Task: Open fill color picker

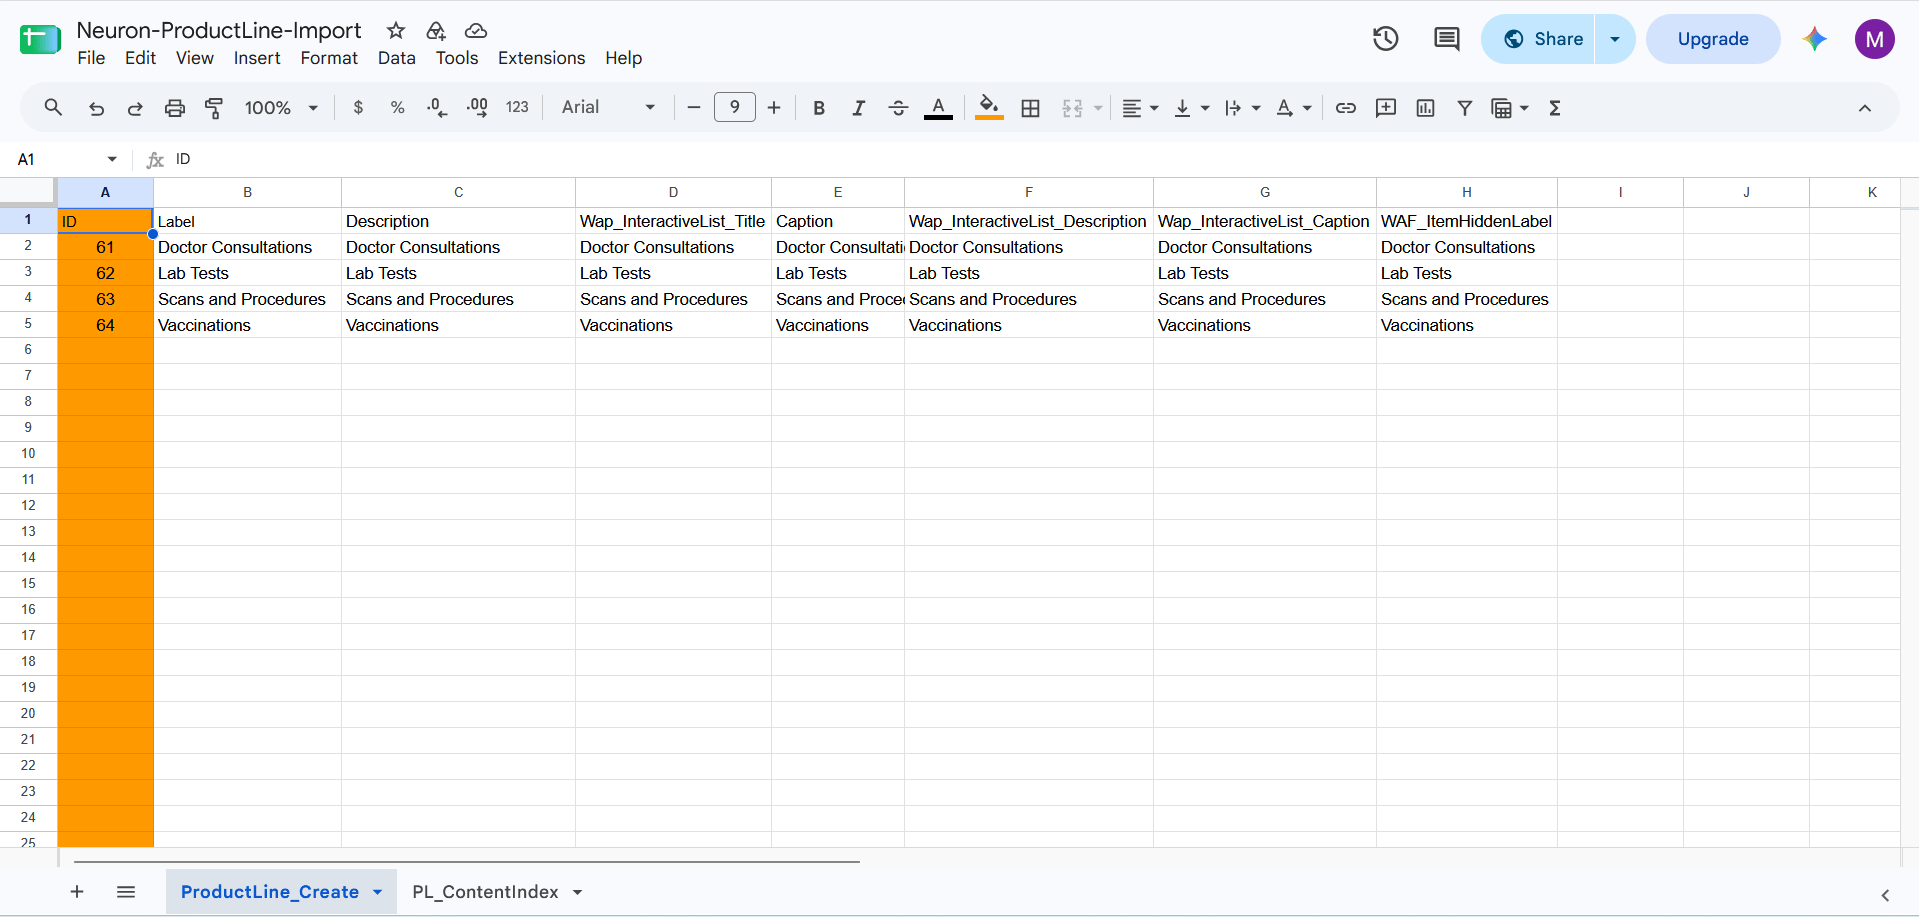Action: tap(989, 108)
